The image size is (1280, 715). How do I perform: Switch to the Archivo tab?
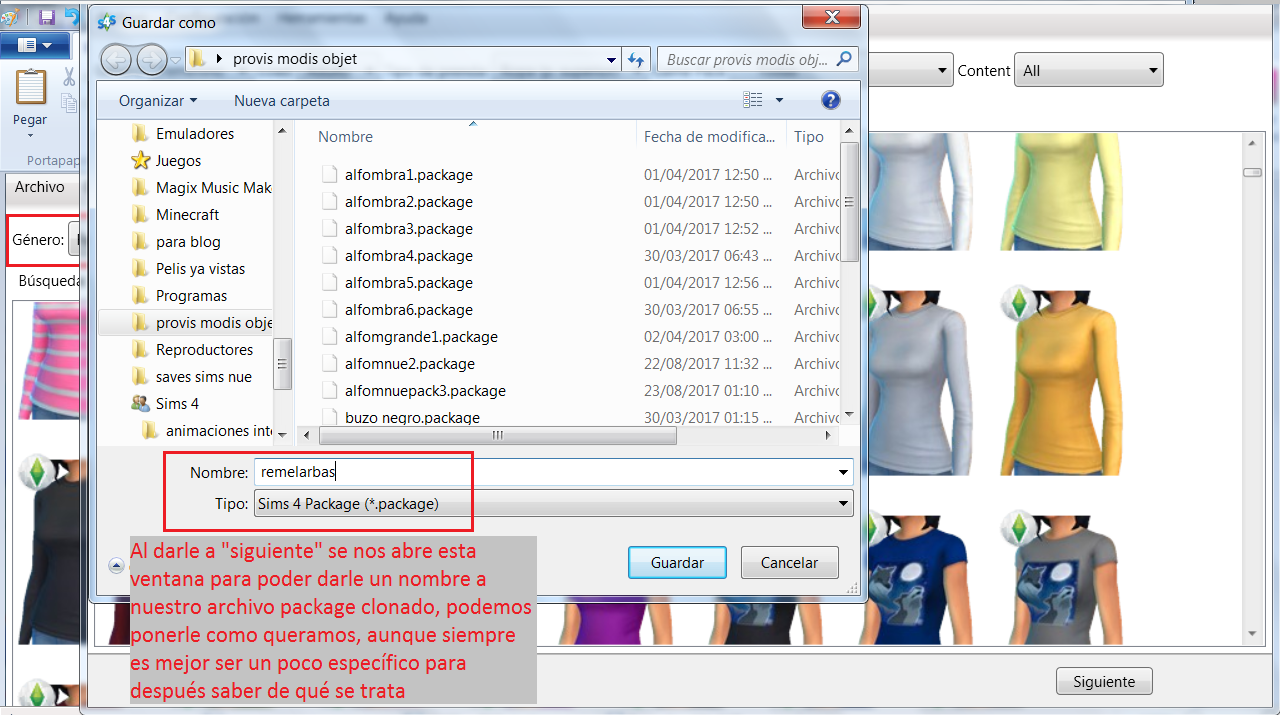pyautogui.click(x=40, y=187)
